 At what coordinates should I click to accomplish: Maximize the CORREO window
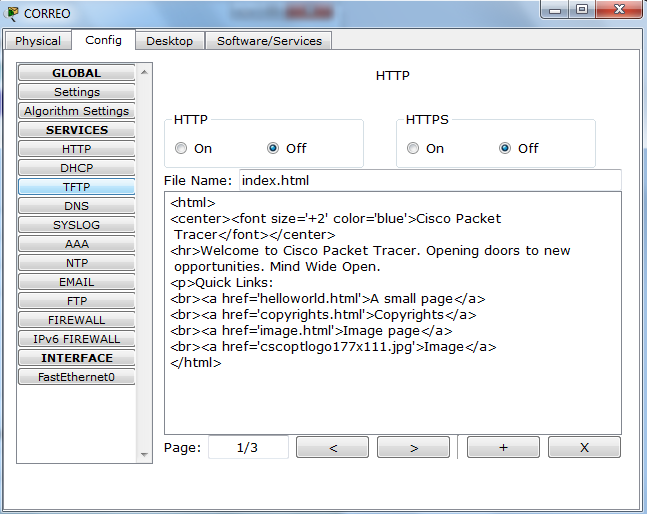coord(582,9)
